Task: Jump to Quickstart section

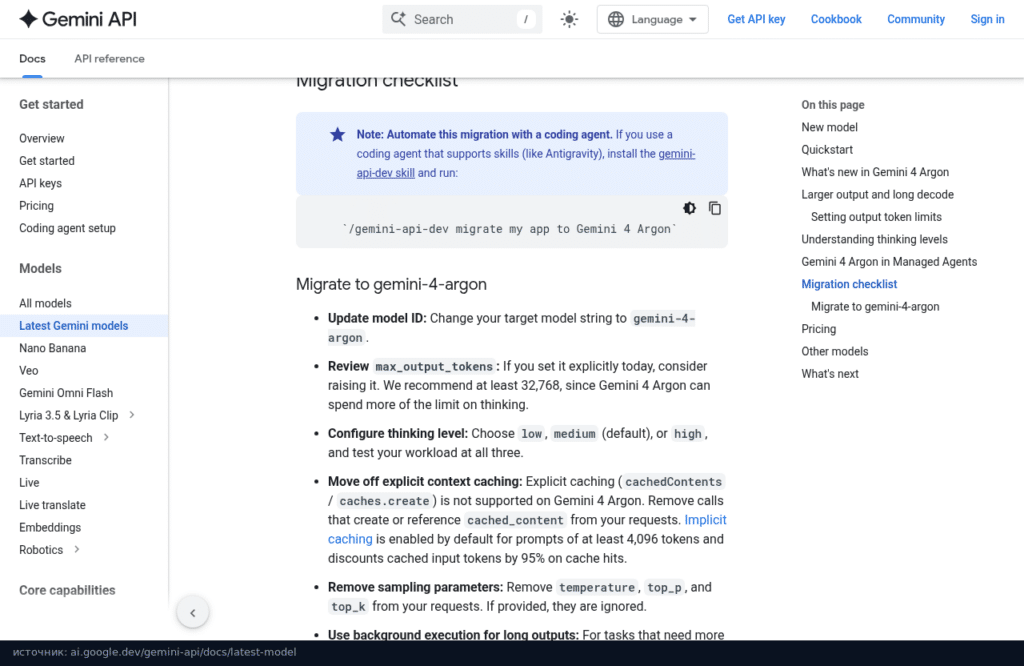Action: coord(827,150)
